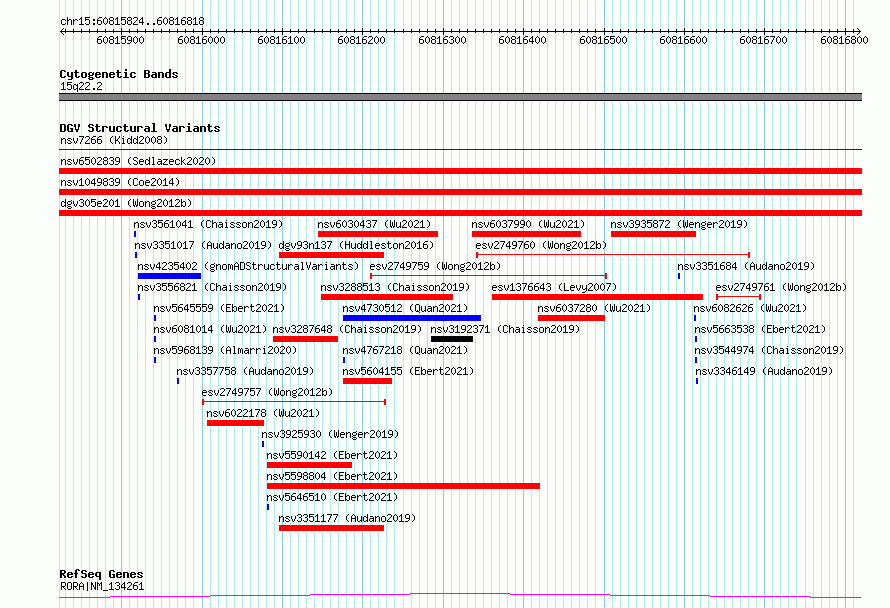The width and height of the screenshot is (890, 608).
Task: Click the nsv6082626 (Wu2021) label
Action: [750, 308]
